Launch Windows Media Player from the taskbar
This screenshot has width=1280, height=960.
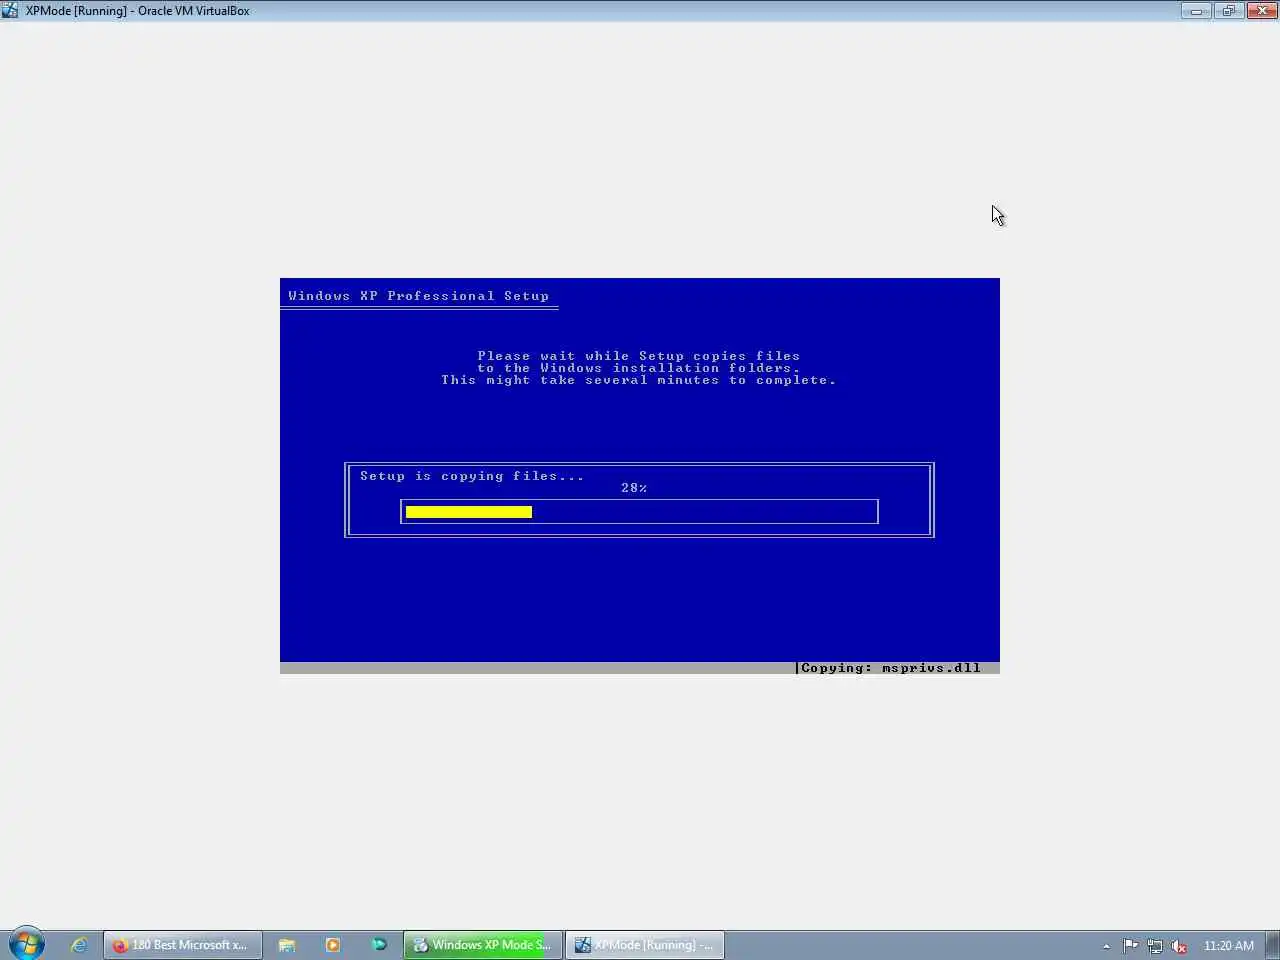click(x=333, y=945)
